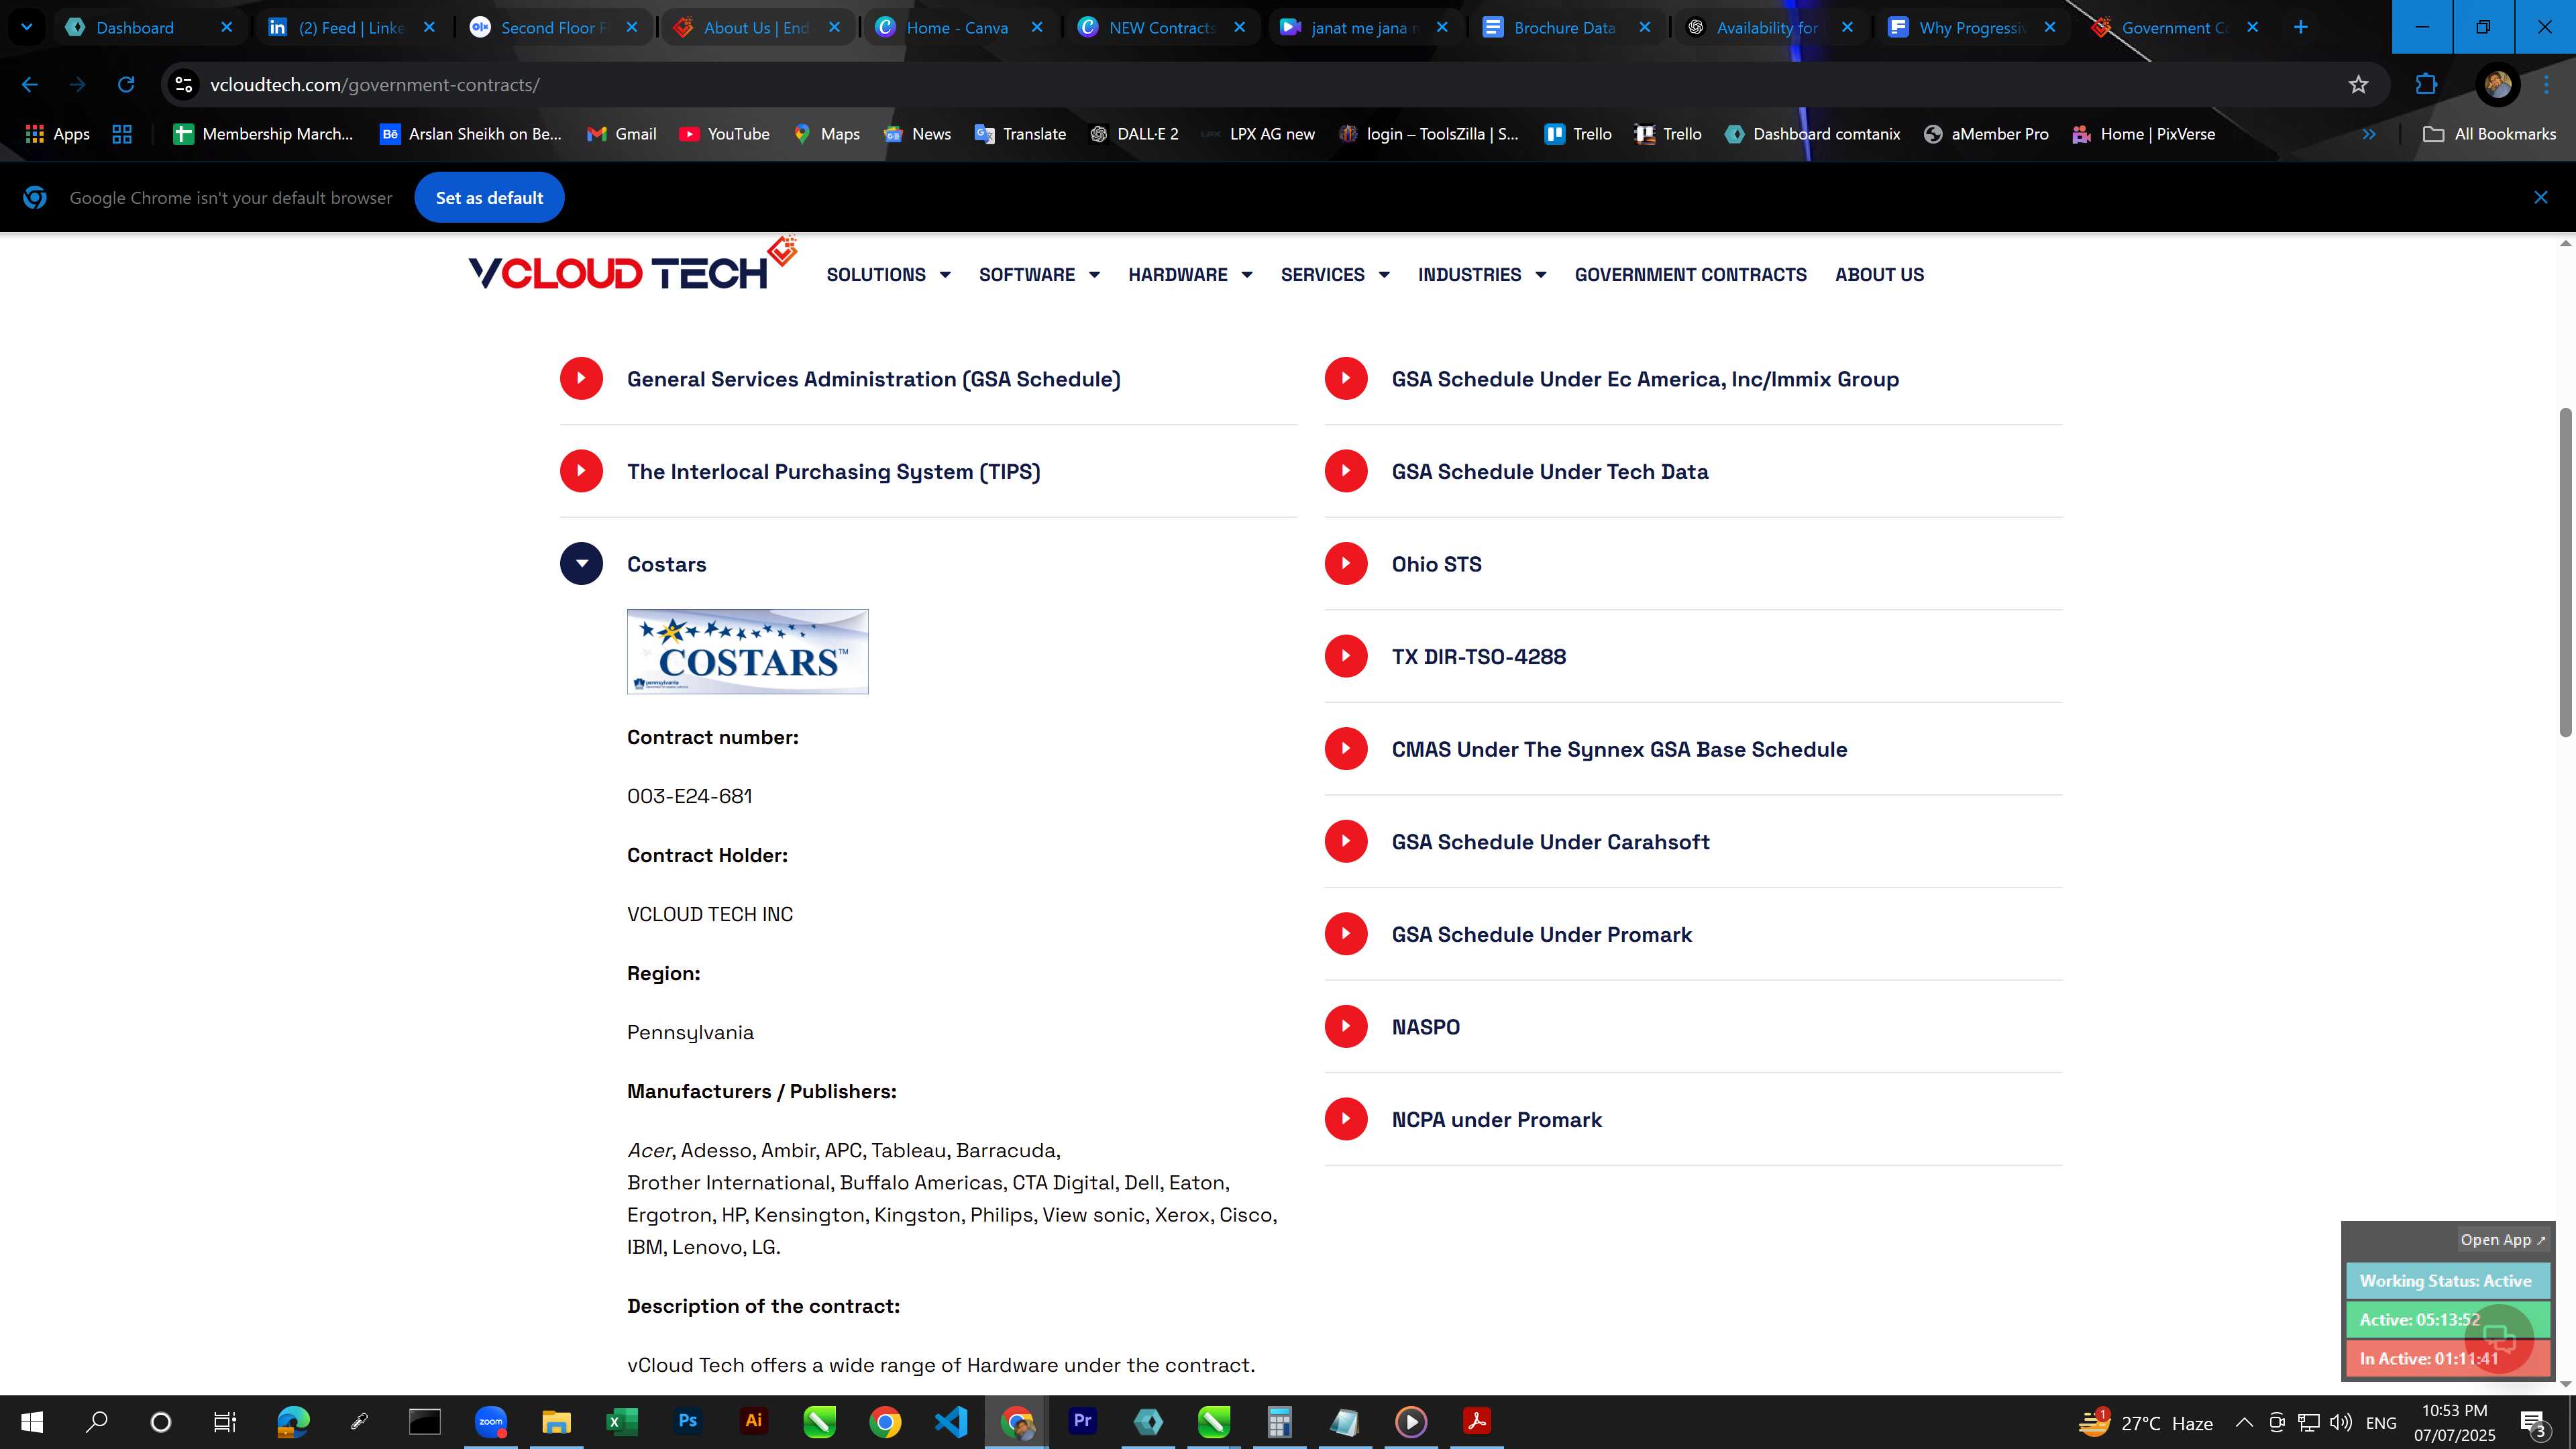Open the YouTube bookmark
Viewport: 2576px width, 1449px height.
[724, 134]
